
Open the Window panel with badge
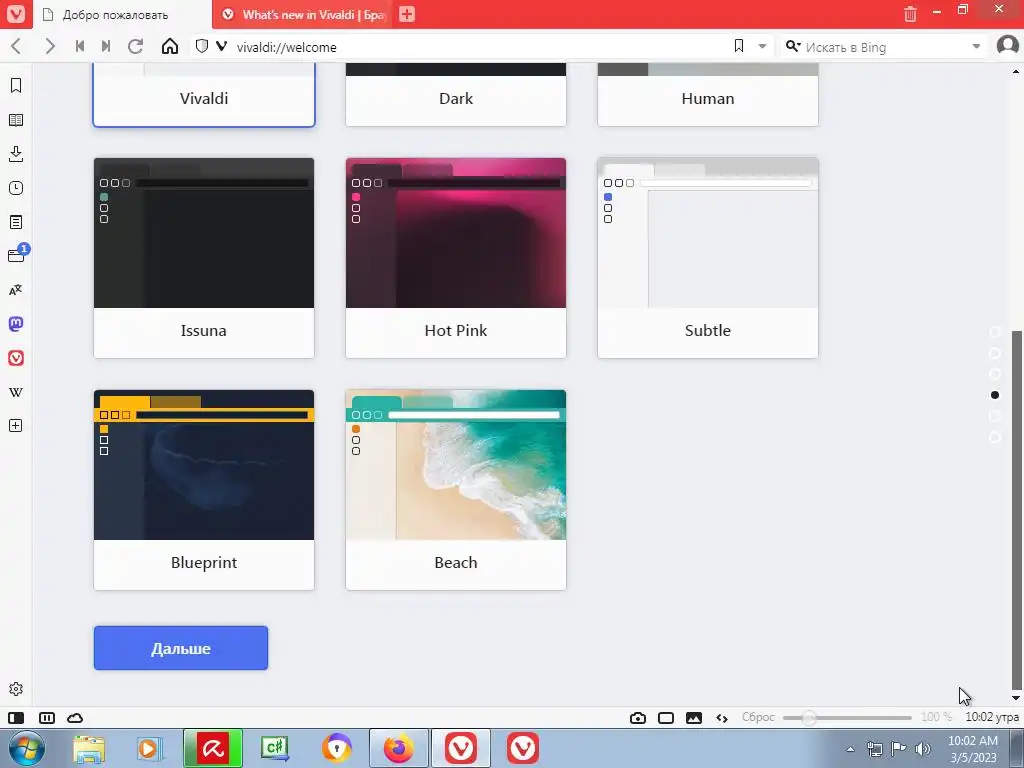pyautogui.click(x=17, y=255)
